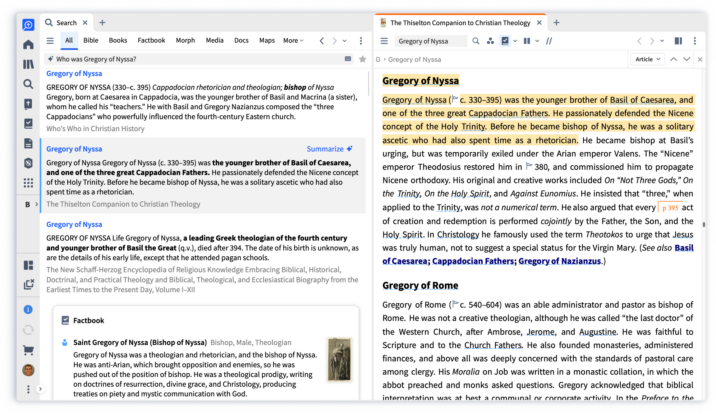Open the Search panel hamburger menu
Viewport: 716px width, 414px height.
(x=48, y=41)
